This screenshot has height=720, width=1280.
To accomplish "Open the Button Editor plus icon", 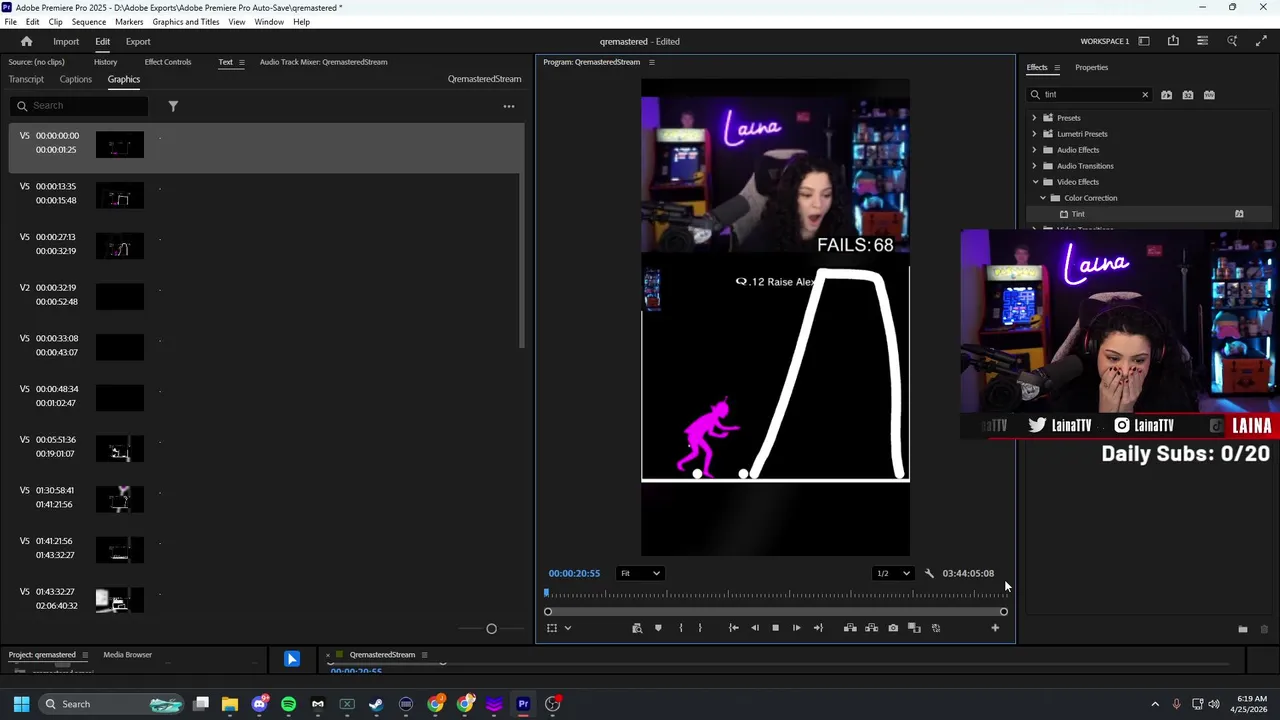I will coord(995,628).
